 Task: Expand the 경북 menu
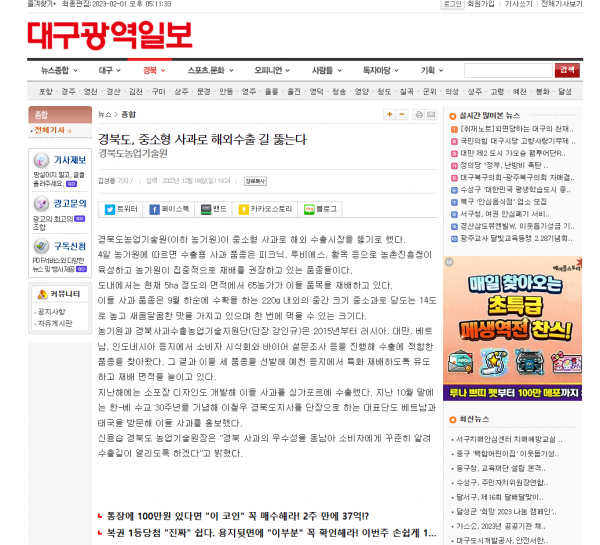click(154, 70)
